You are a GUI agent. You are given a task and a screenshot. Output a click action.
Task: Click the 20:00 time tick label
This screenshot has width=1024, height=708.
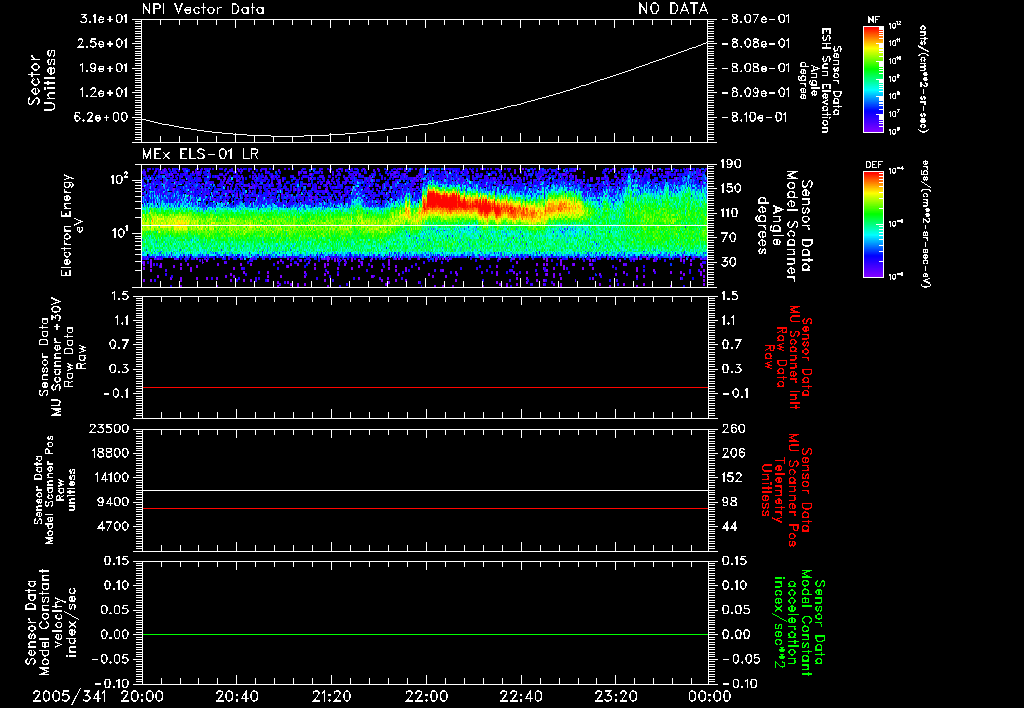click(x=142, y=696)
